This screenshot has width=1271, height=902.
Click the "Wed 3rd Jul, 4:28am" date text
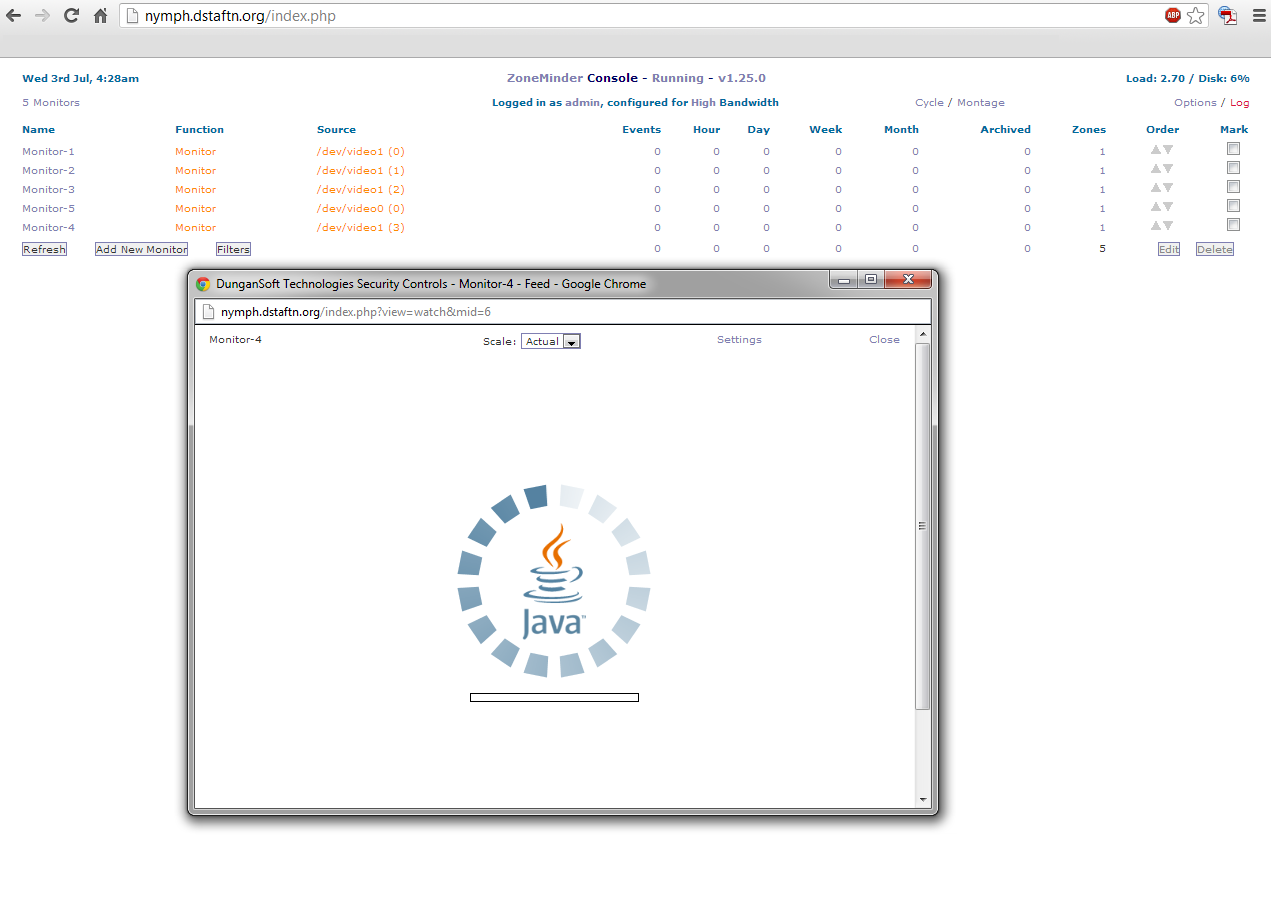(x=81, y=78)
